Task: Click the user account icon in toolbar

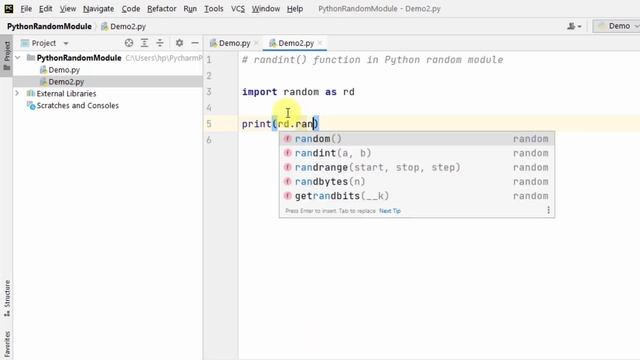Action: (573, 26)
